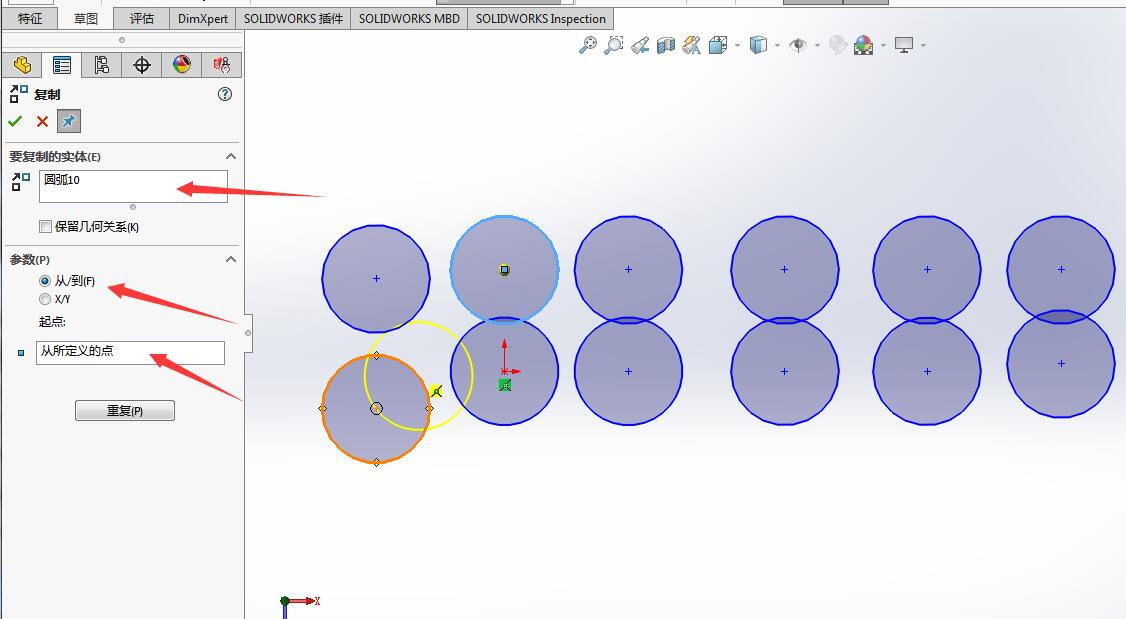Click the sketch origin with red arrows
The image size is (1126, 619).
tap(505, 371)
